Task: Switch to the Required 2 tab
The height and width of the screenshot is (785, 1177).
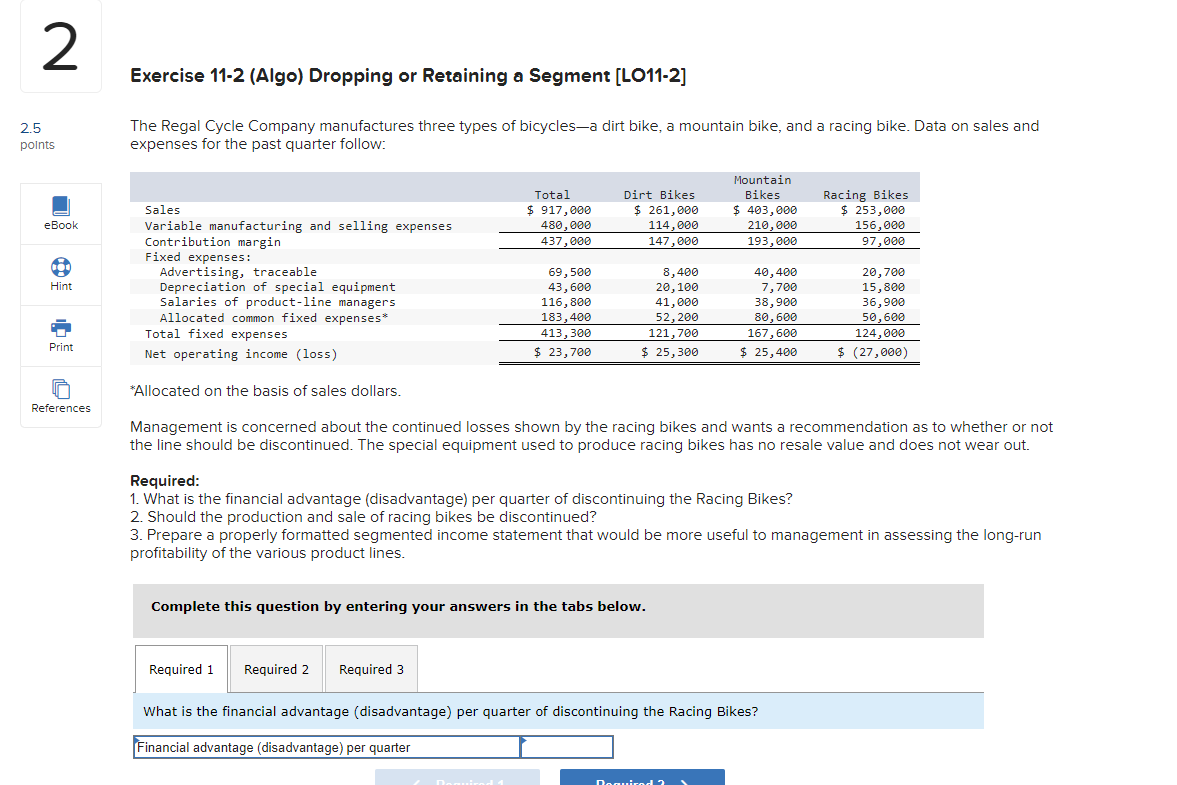Action: click(x=276, y=668)
